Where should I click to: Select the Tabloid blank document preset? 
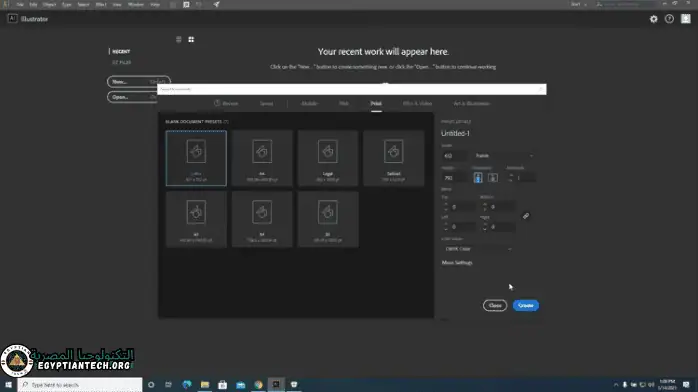[x=394, y=158]
